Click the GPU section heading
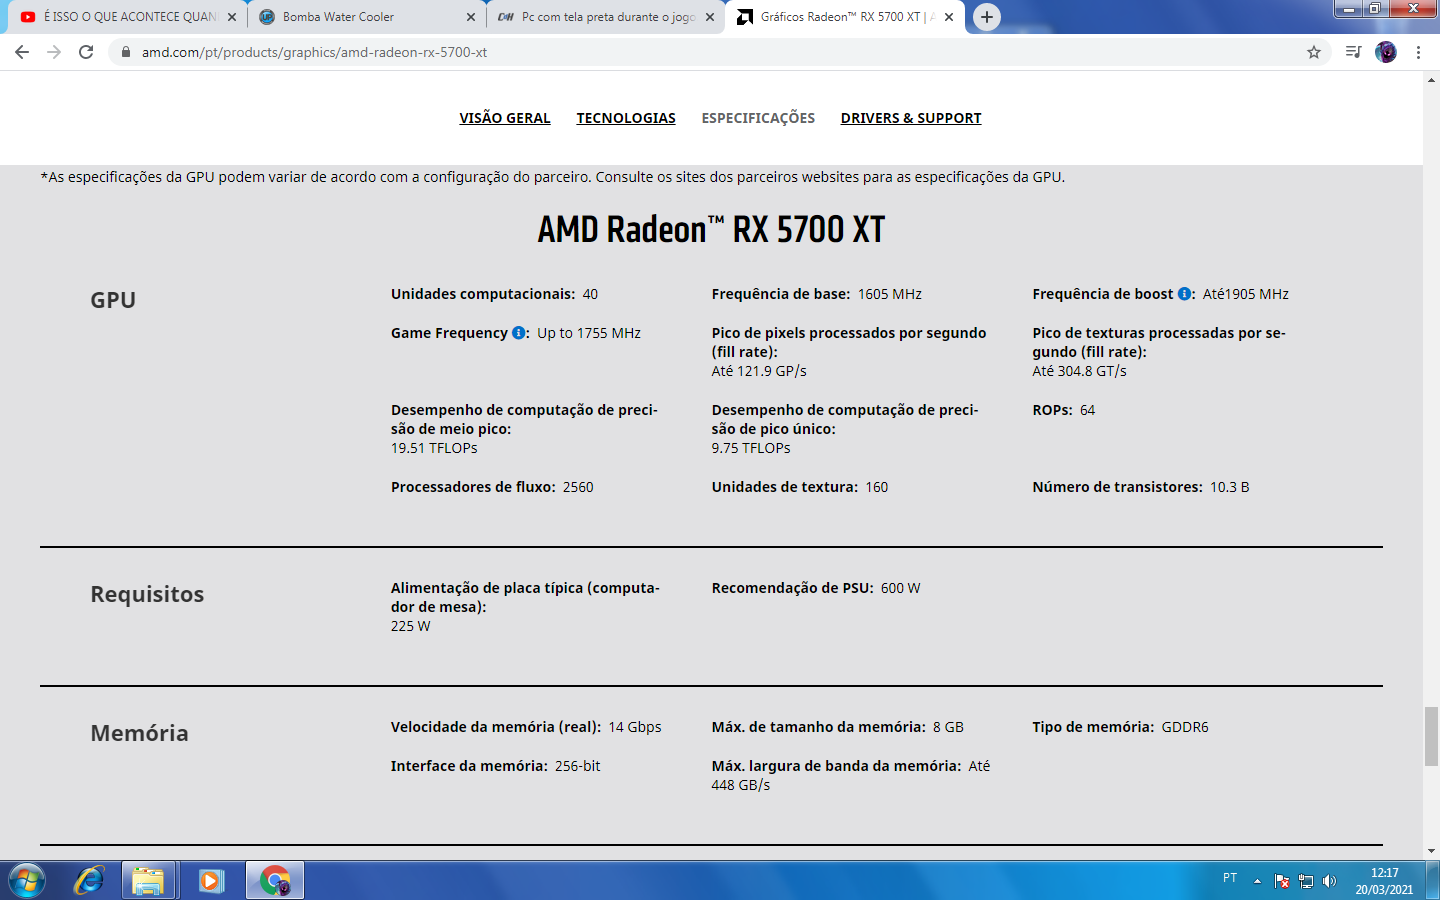The height and width of the screenshot is (900, 1440). coord(113,300)
